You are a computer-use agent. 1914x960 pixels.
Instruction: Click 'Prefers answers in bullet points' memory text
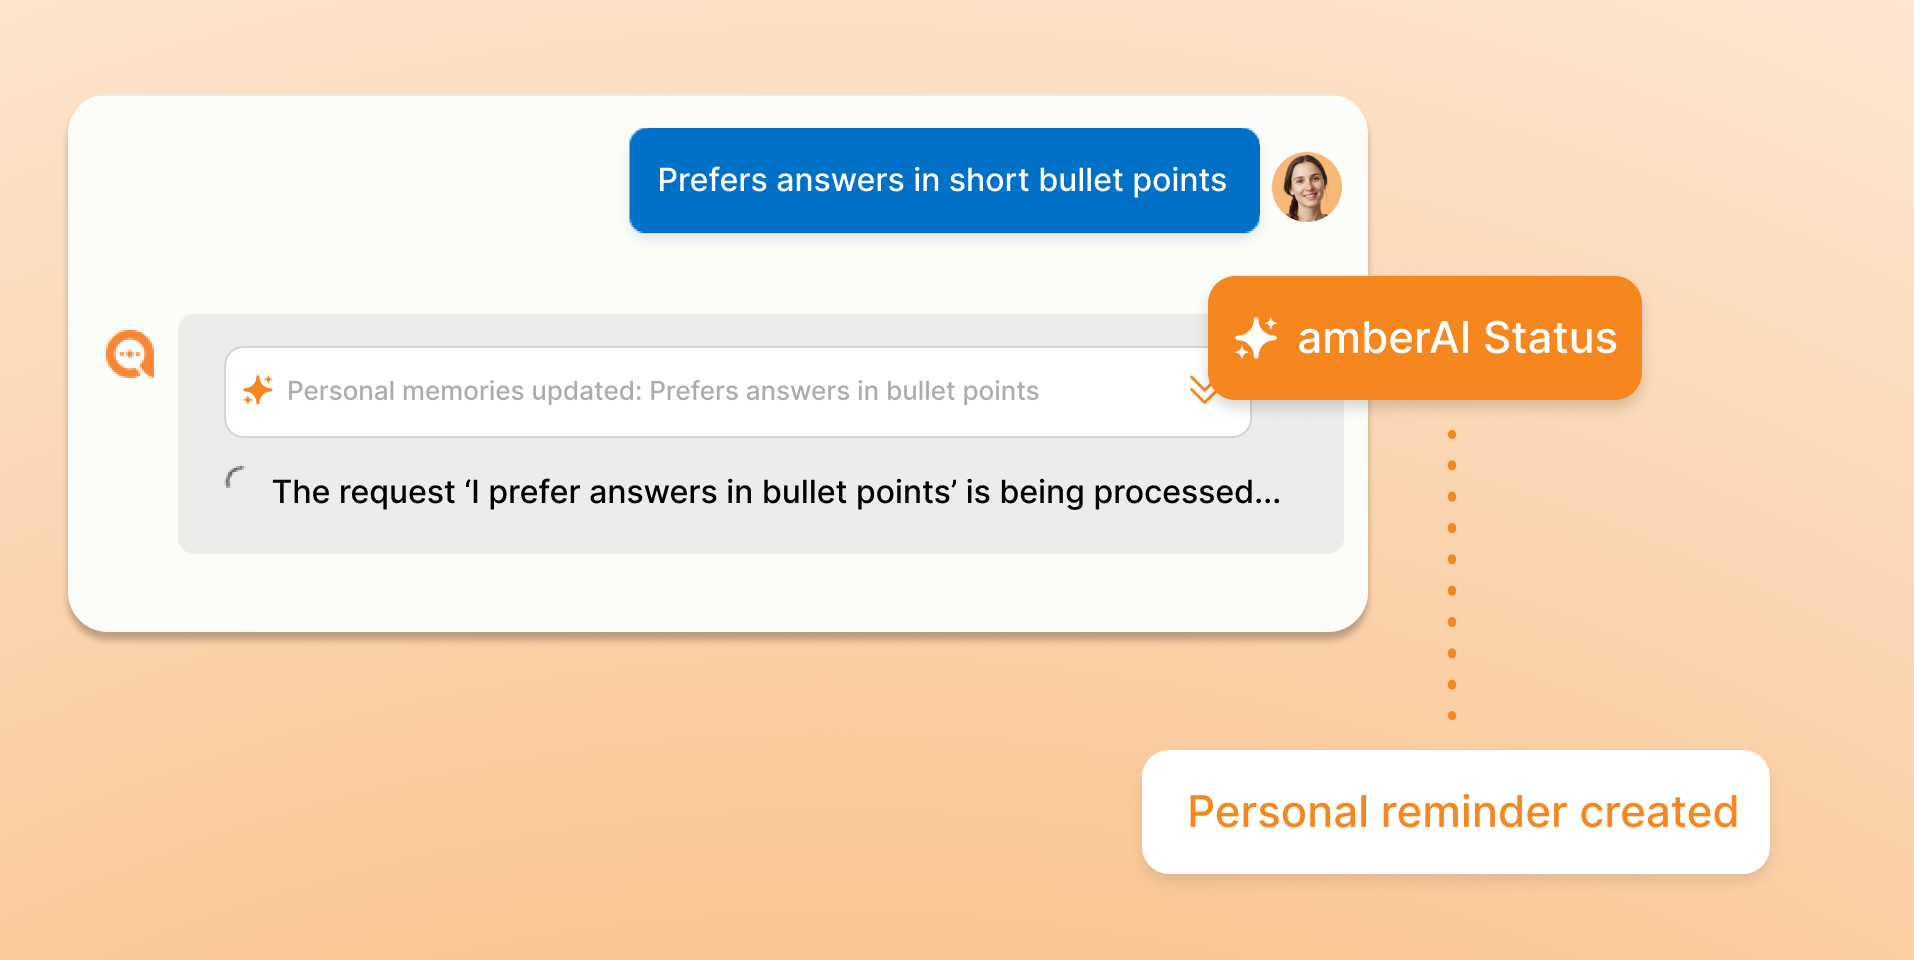pos(844,391)
